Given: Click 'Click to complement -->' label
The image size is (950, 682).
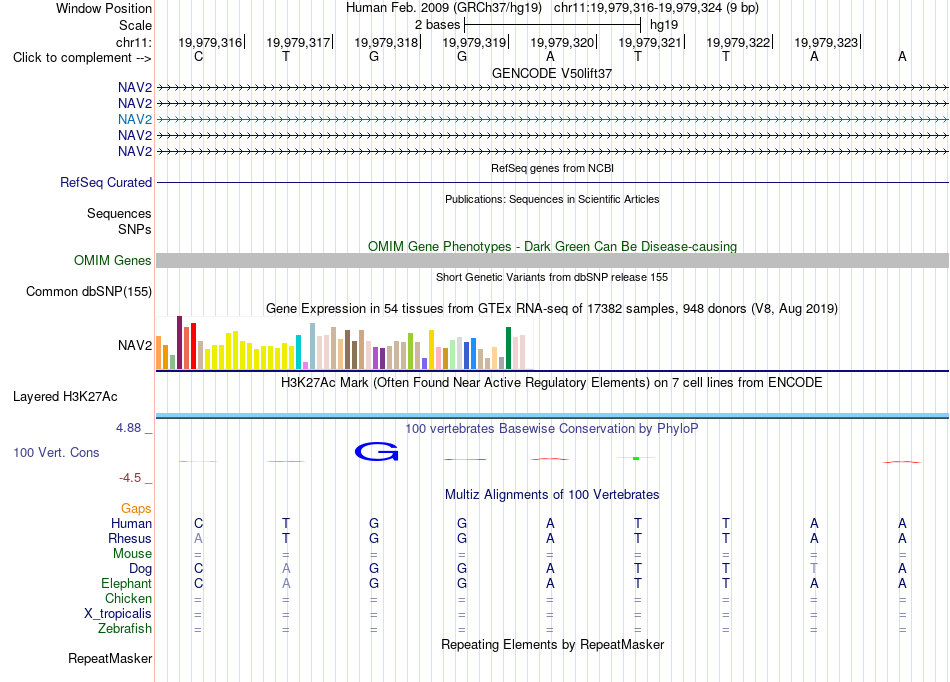Looking at the screenshot, I should click(82, 58).
